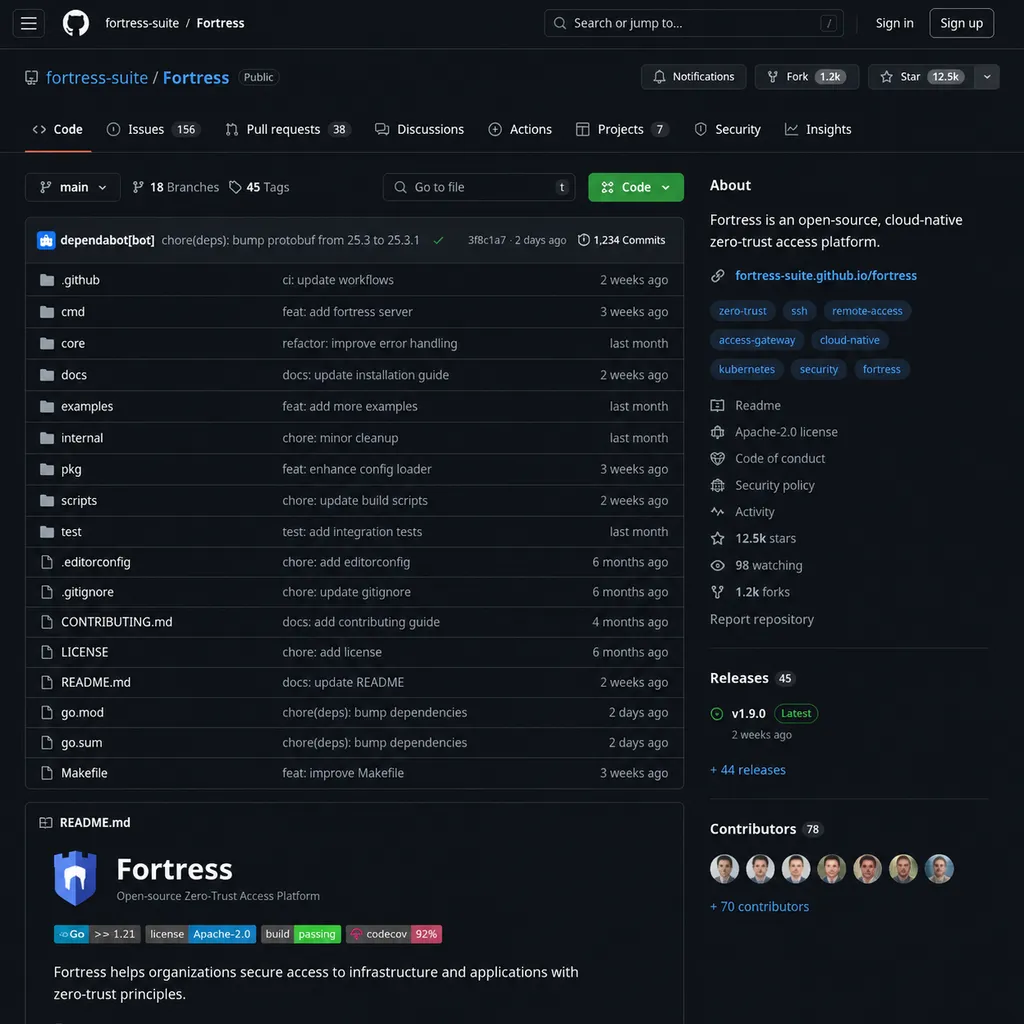
Task: Click the Fortress shield logo in README
Action: pyautogui.click(x=75, y=878)
